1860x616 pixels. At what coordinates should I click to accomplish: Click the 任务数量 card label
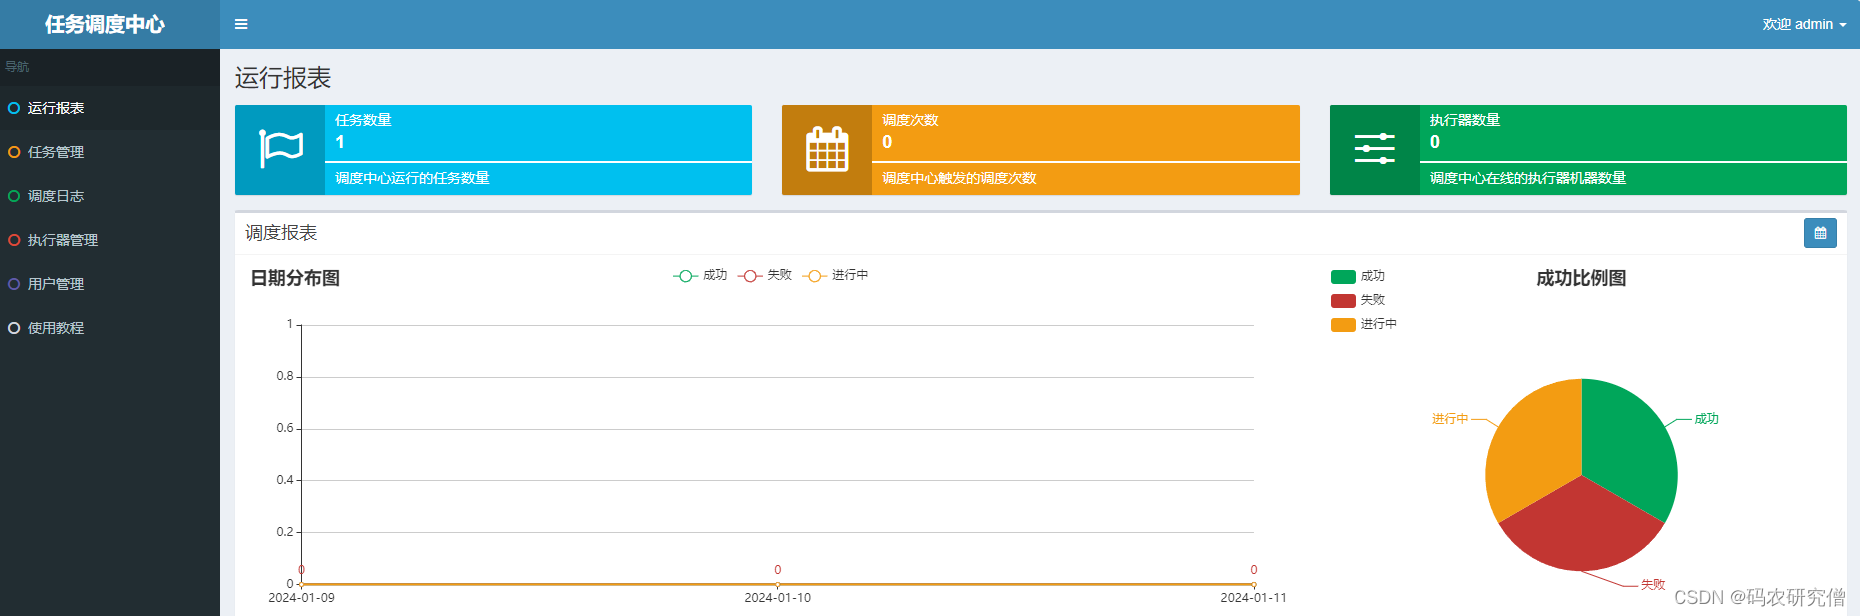363,120
